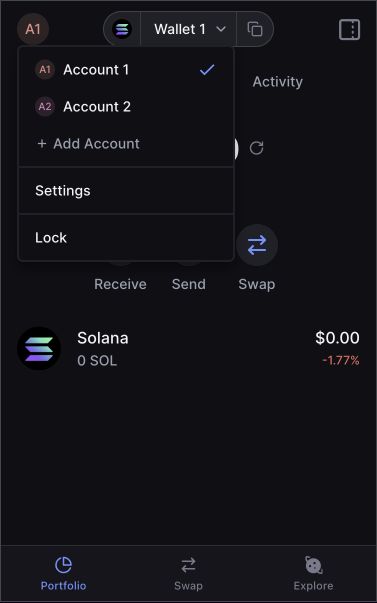Click the A1 account avatar at top
377x603 pixels.
point(33,29)
